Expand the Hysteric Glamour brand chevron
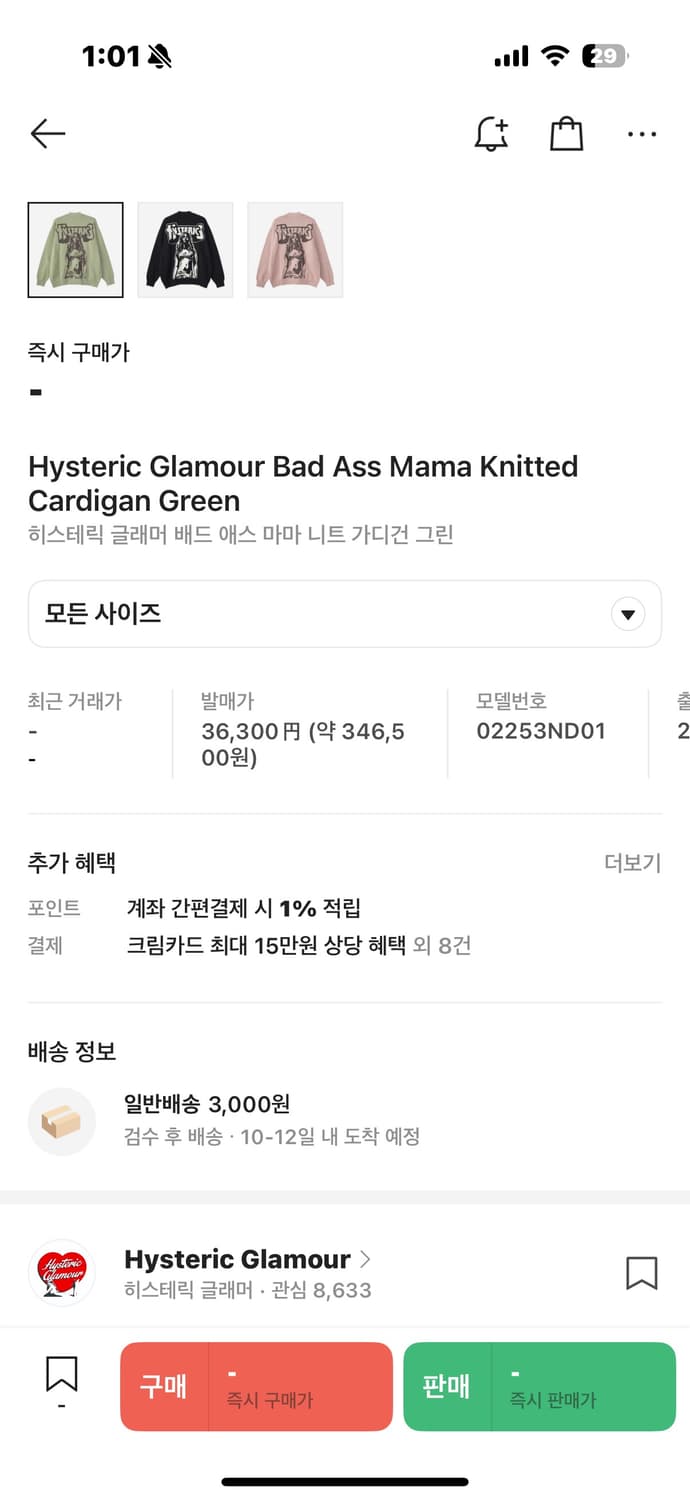 click(x=365, y=1259)
